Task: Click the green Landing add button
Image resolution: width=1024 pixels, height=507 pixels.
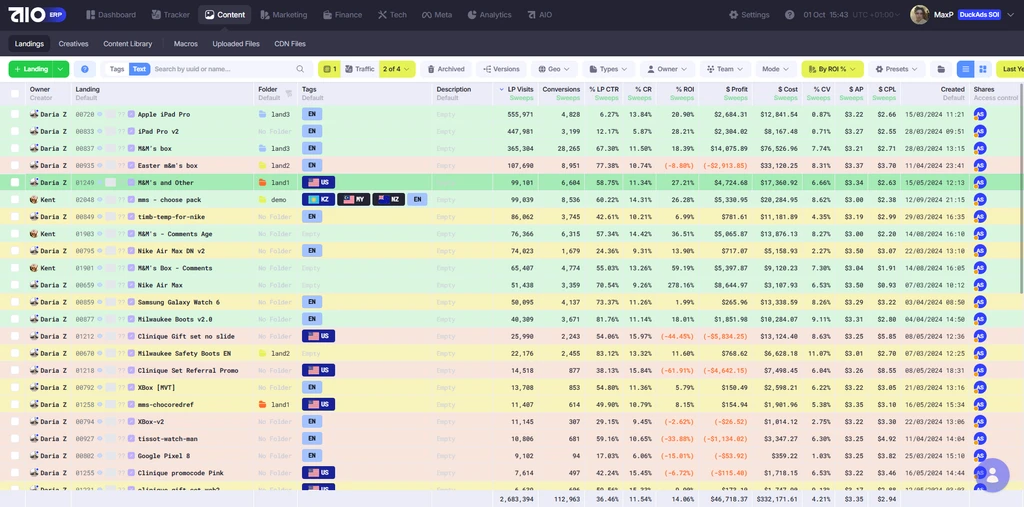Action: [x=31, y=69]
